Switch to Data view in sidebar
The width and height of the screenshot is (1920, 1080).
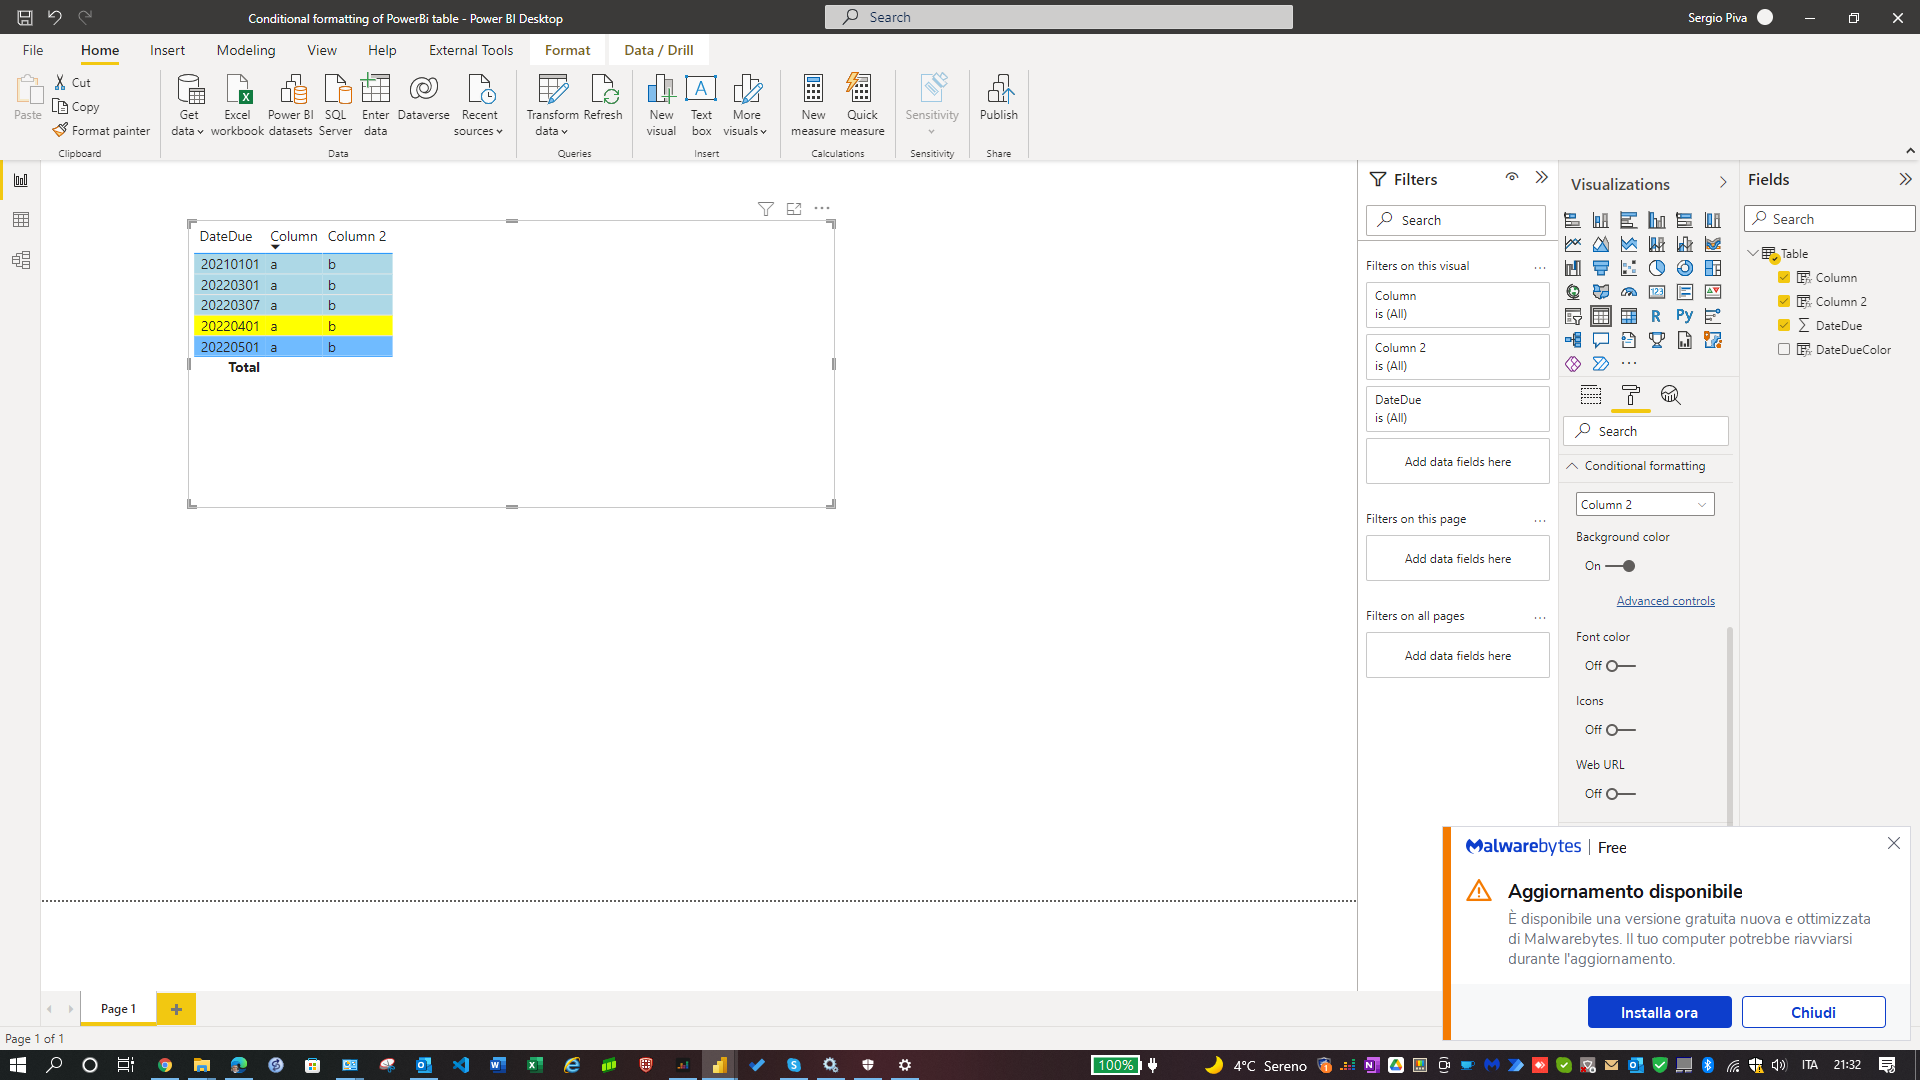pos(21,220)
